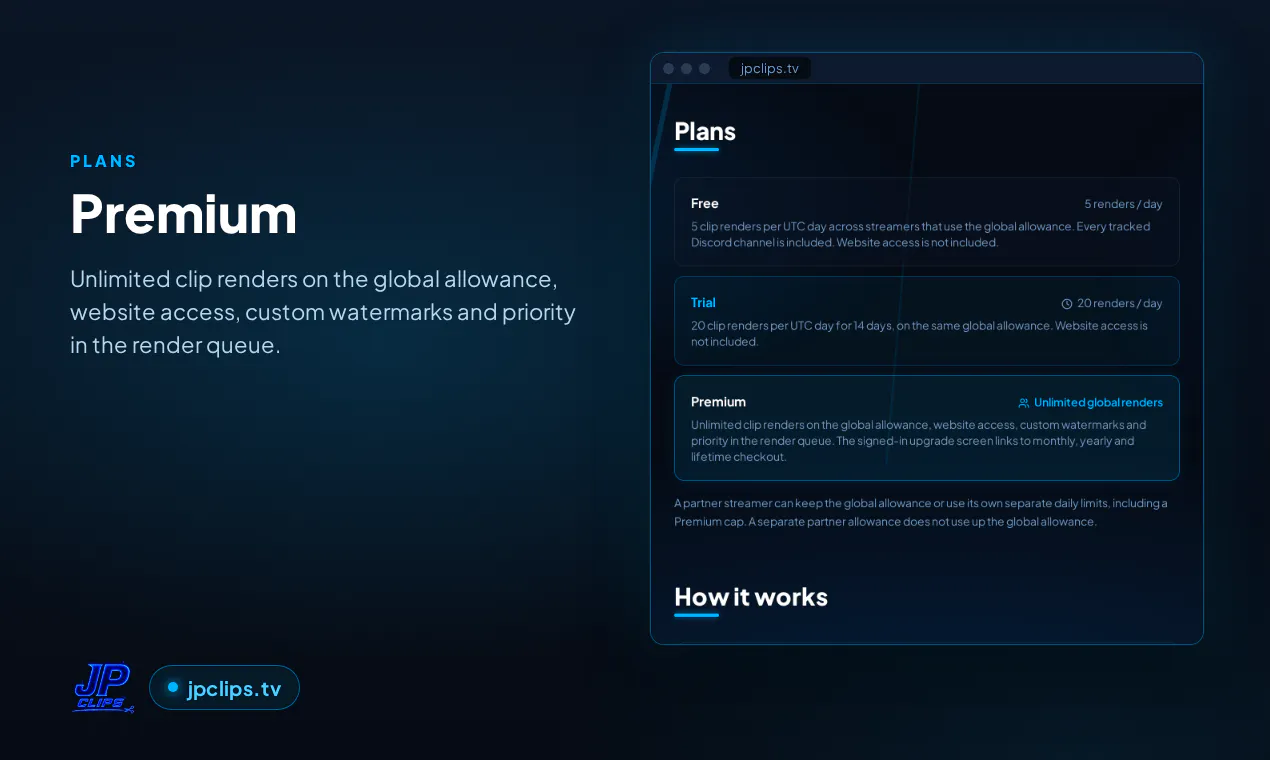1270x760 pixels.
Task: Click the clock icon beside 20 renders / day
Action: [1067, 304]
